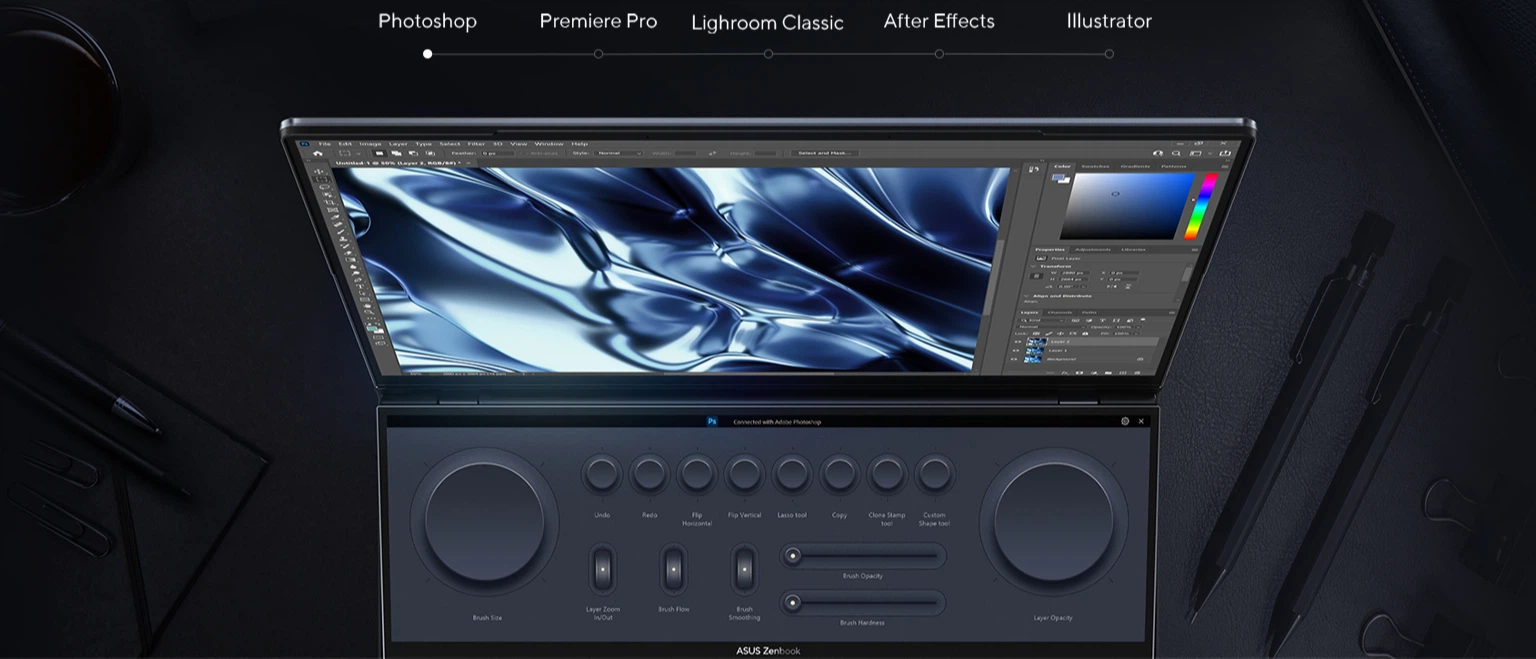Switch to the After Effects tab
Screen dimensions: 1536x659
coord(939,21)
